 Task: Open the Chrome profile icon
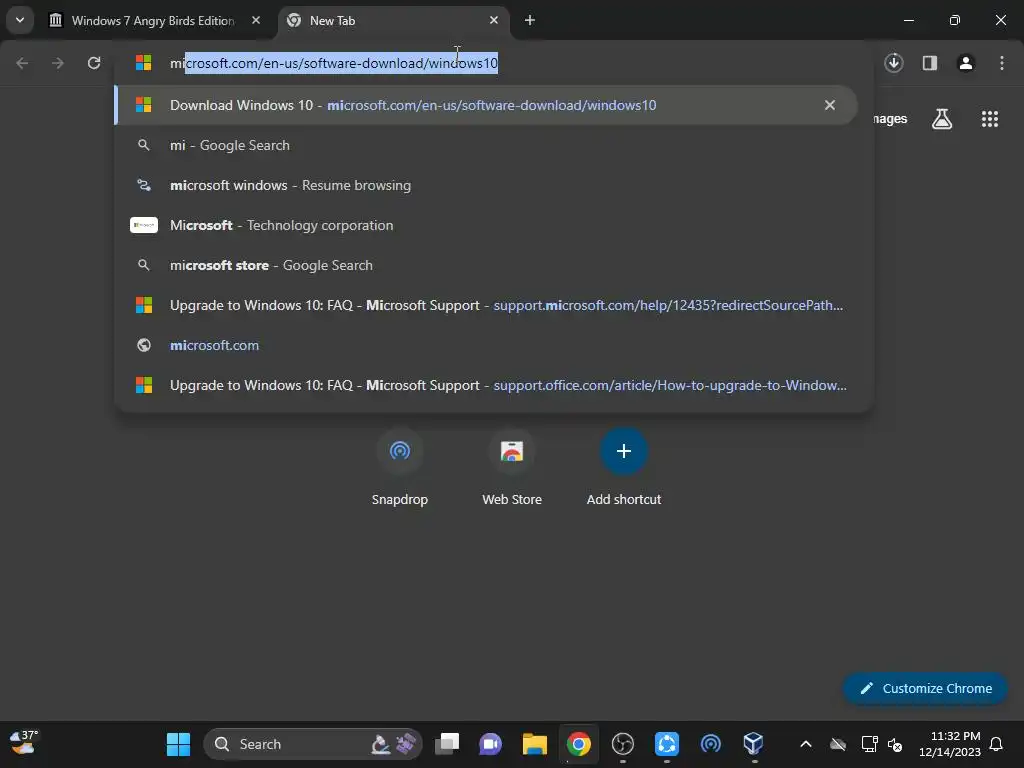click(x=965, y=63)
